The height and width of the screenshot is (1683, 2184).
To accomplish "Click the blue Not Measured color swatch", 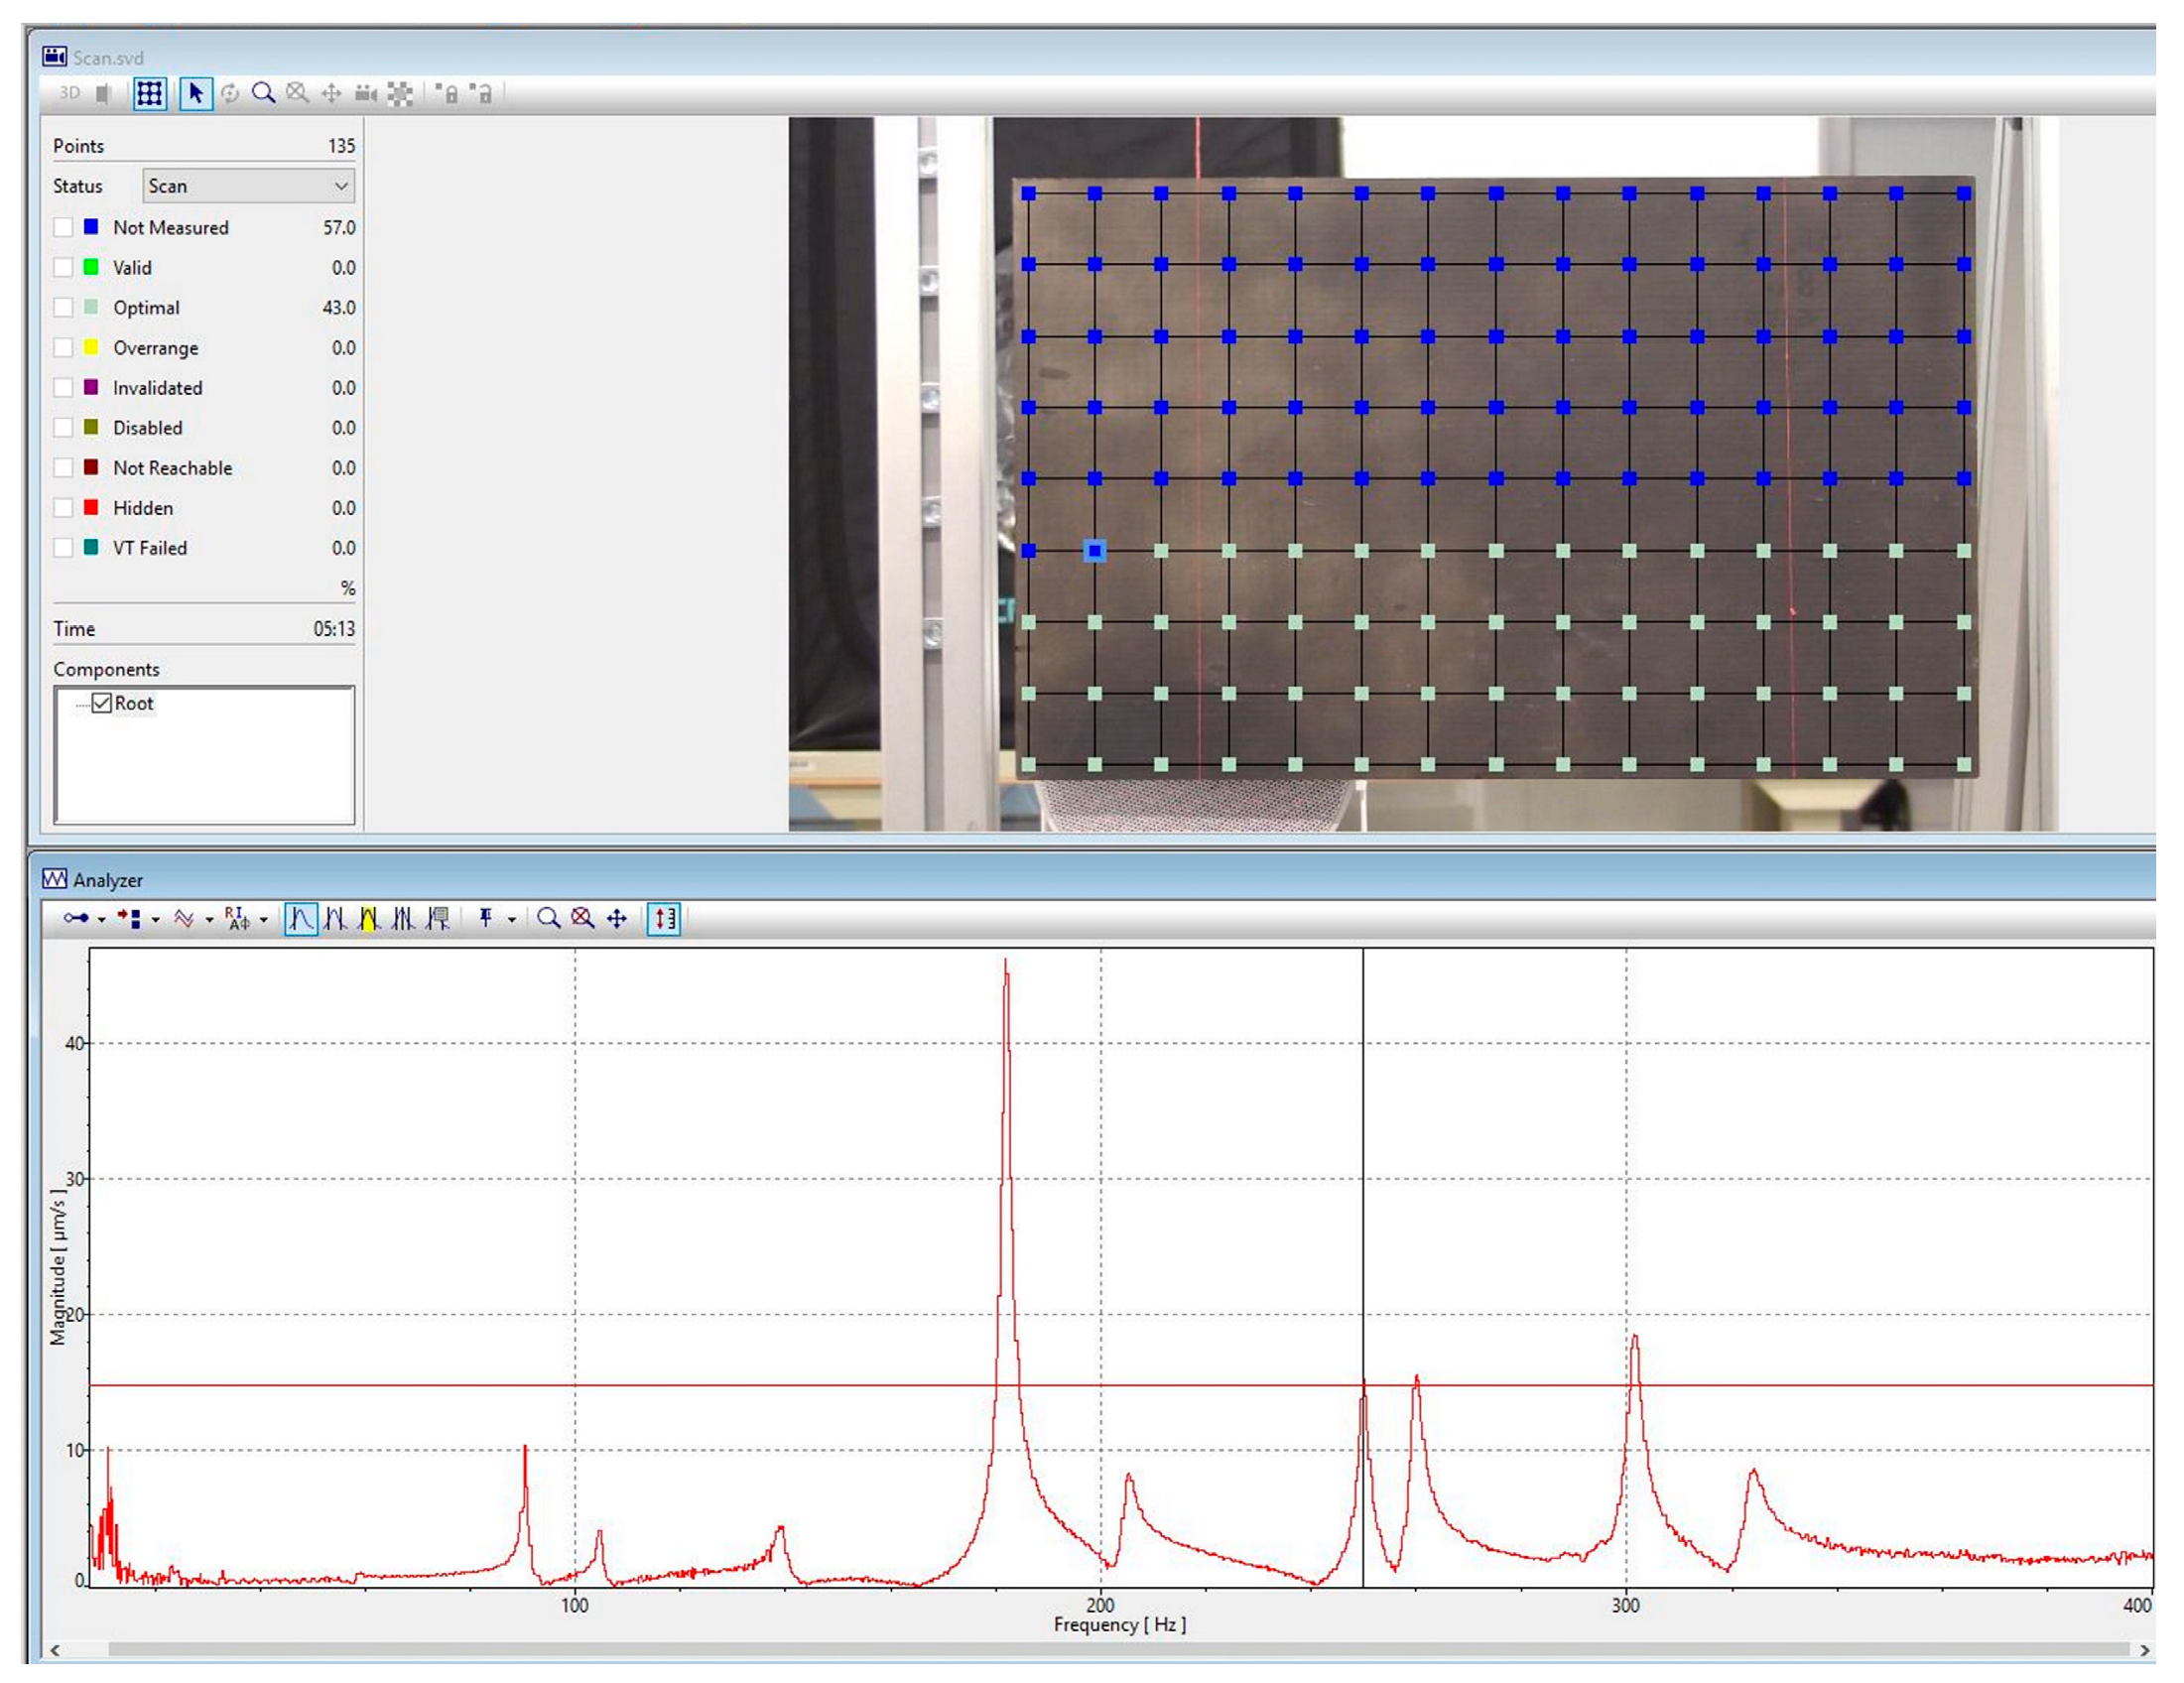I will point(91,228).
